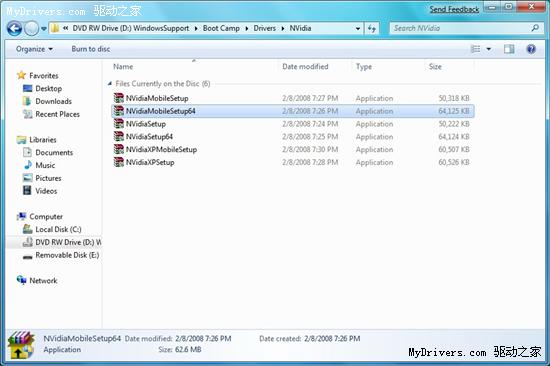Open the Pictures library
550x366 pixels.
[x=48, y=178]
